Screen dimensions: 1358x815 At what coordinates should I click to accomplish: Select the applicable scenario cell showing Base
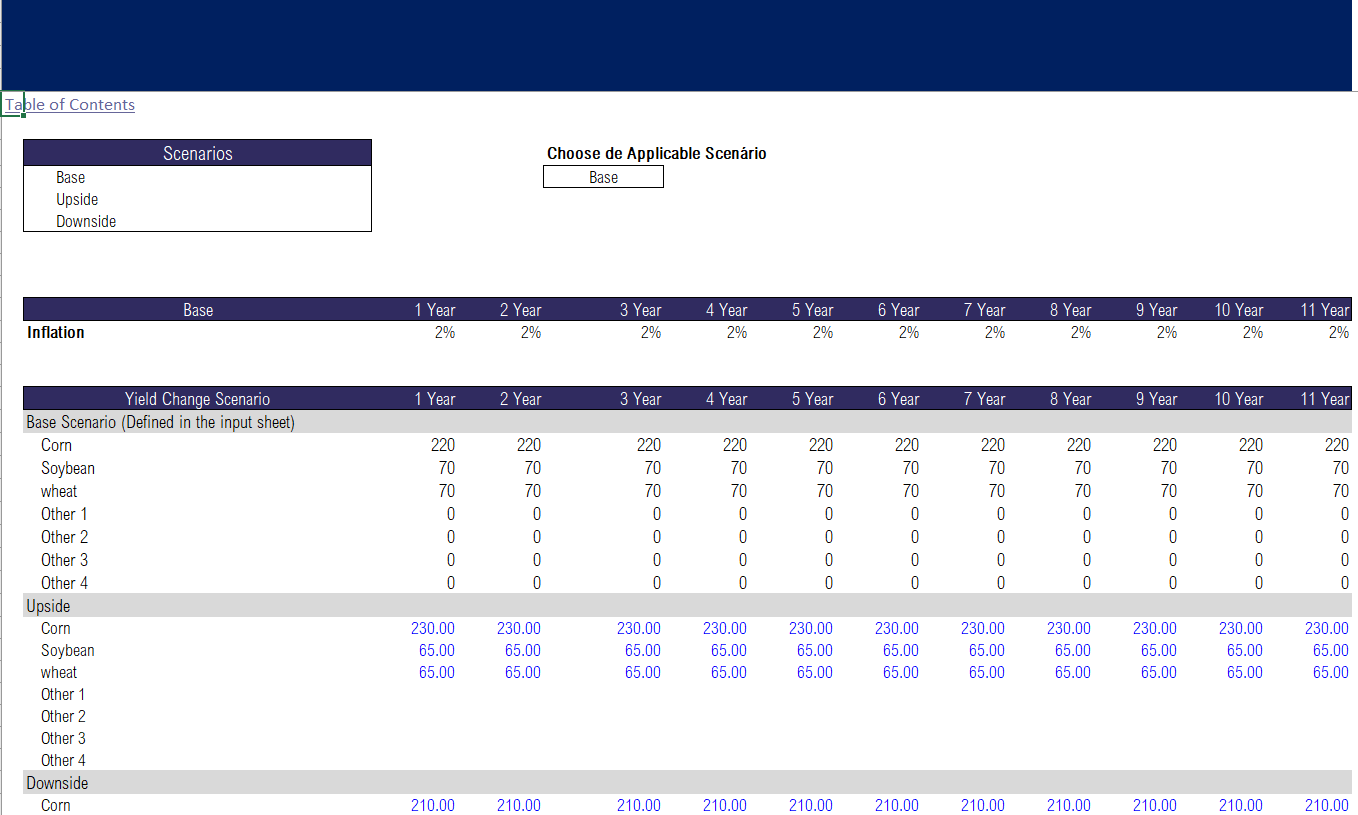click(x=603, y=177)
